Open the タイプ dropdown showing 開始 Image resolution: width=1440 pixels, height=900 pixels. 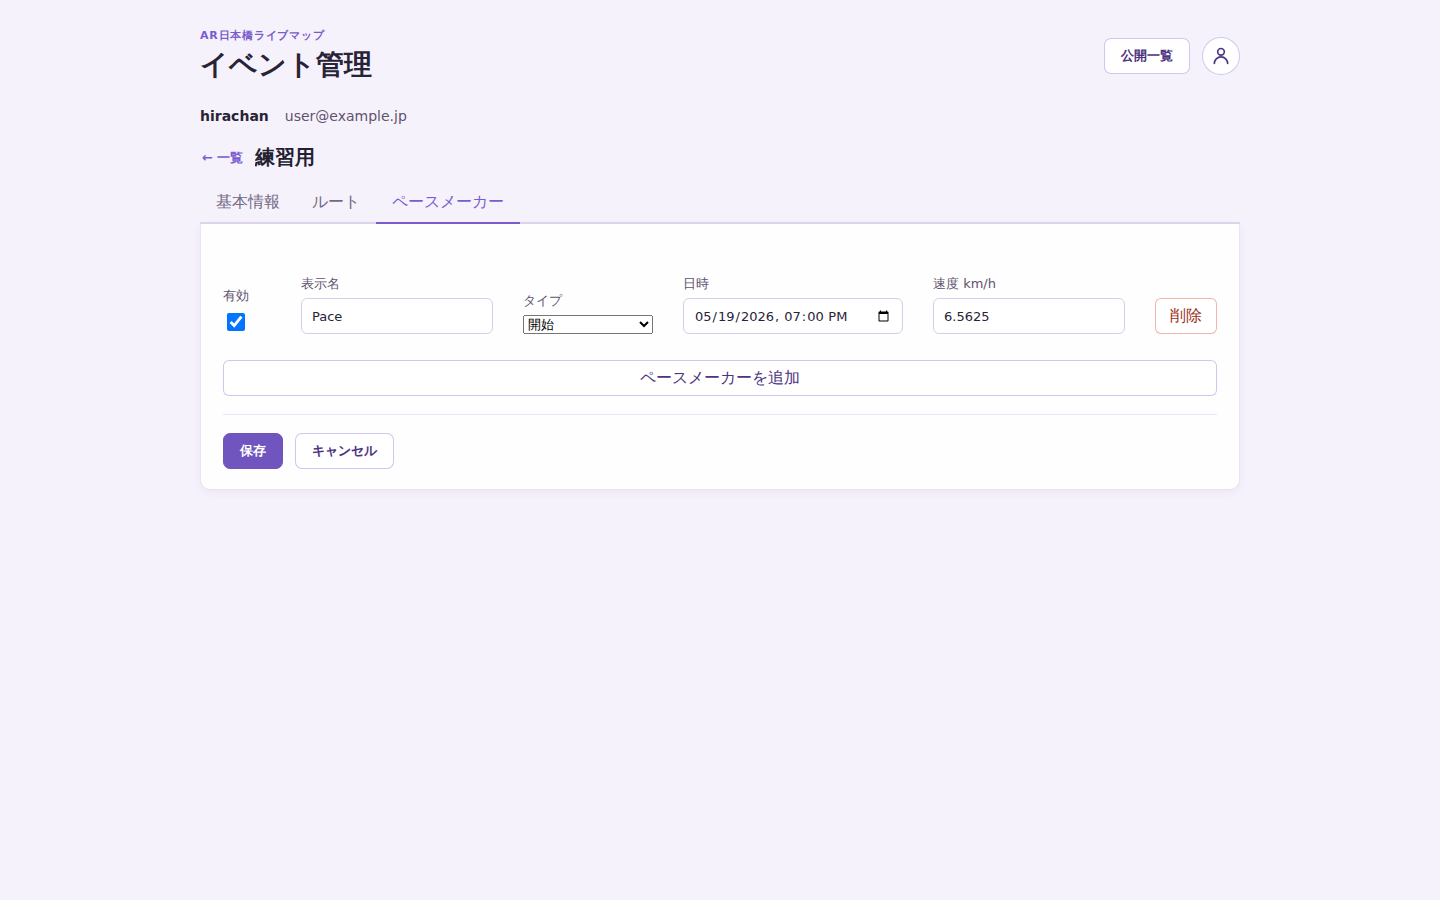pos(588,324)
